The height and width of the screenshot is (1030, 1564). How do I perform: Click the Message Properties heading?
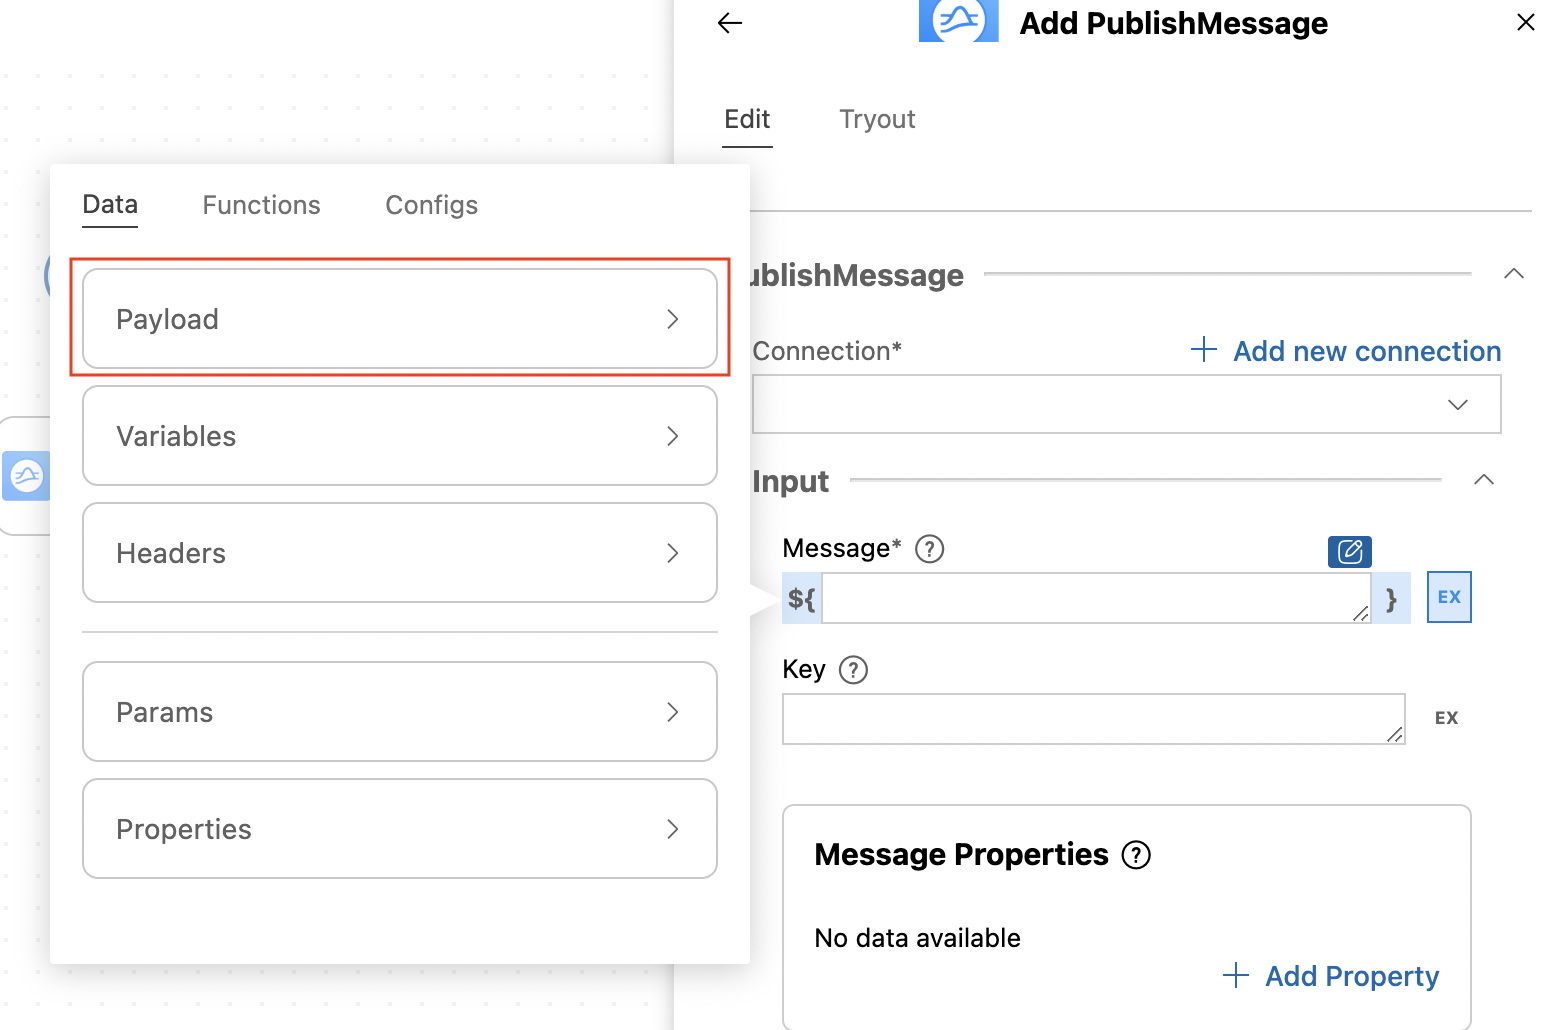961,855
